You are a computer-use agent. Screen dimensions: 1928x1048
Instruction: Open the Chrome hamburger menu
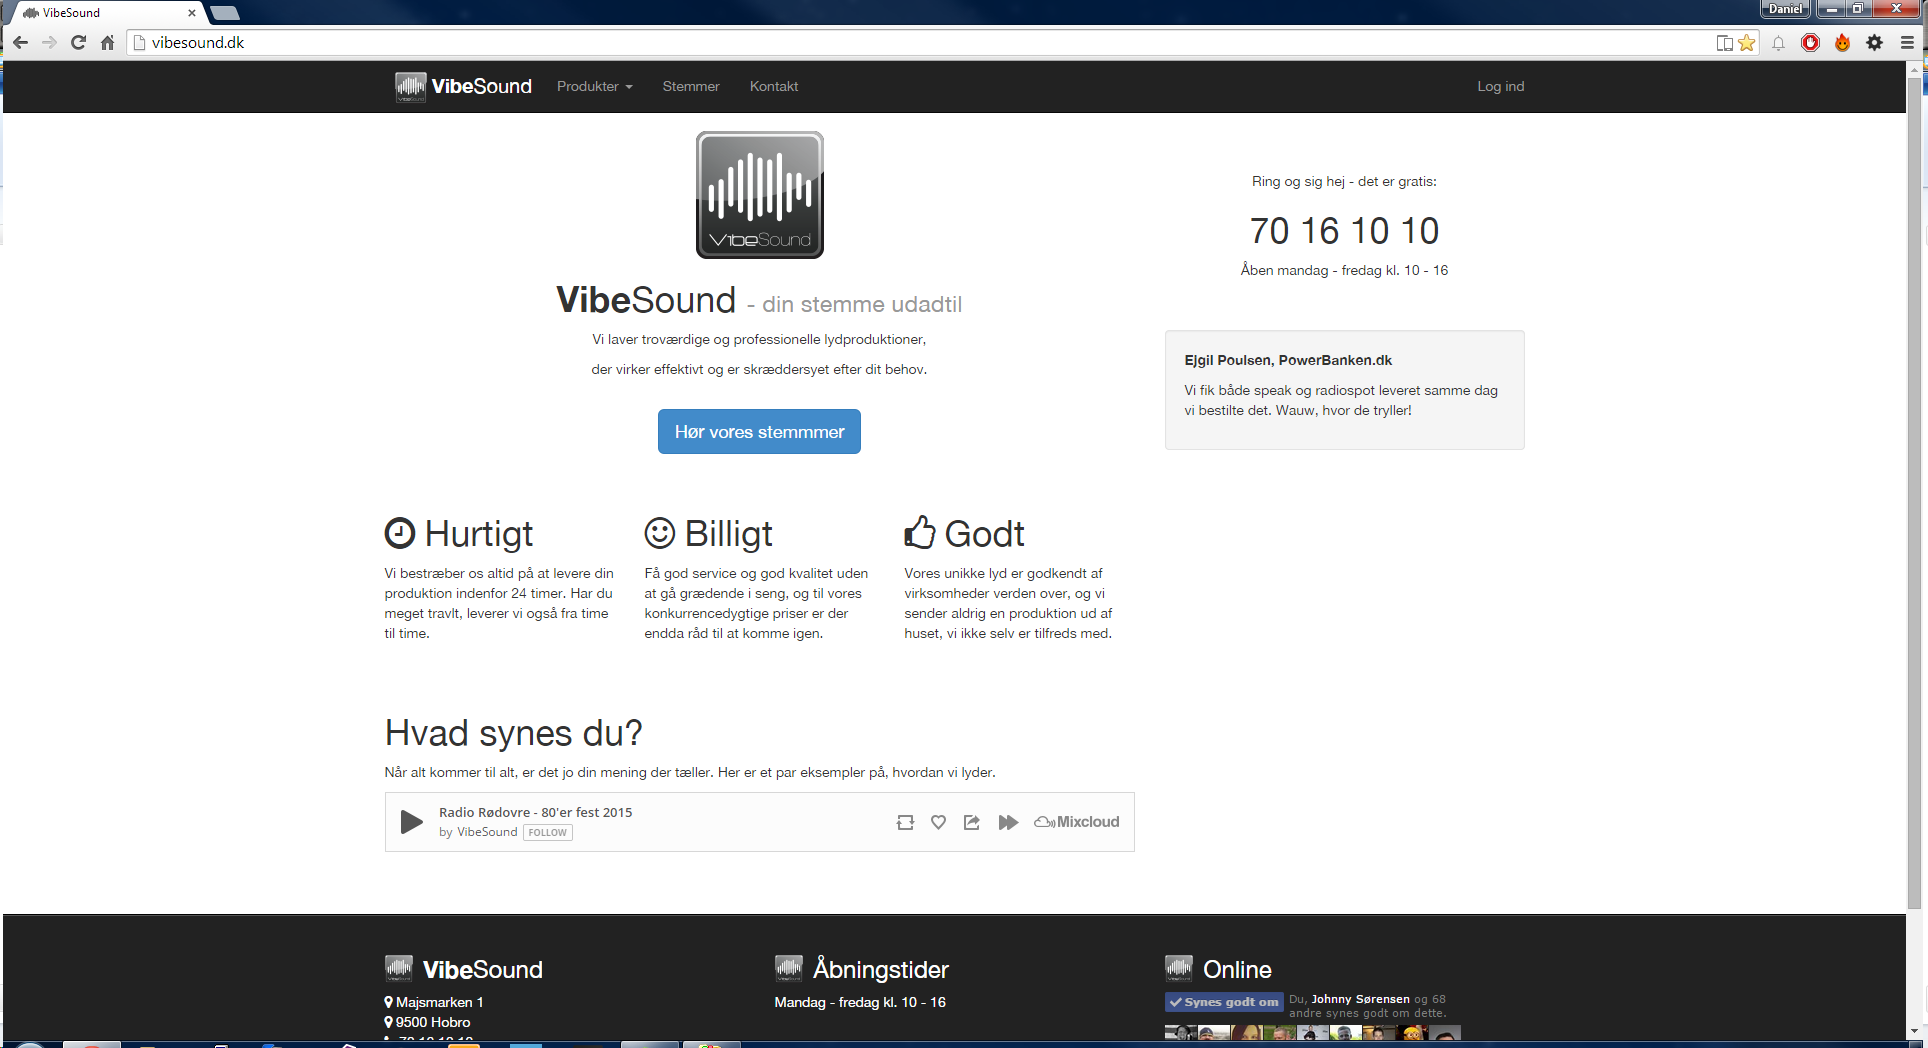point(1907,42)
